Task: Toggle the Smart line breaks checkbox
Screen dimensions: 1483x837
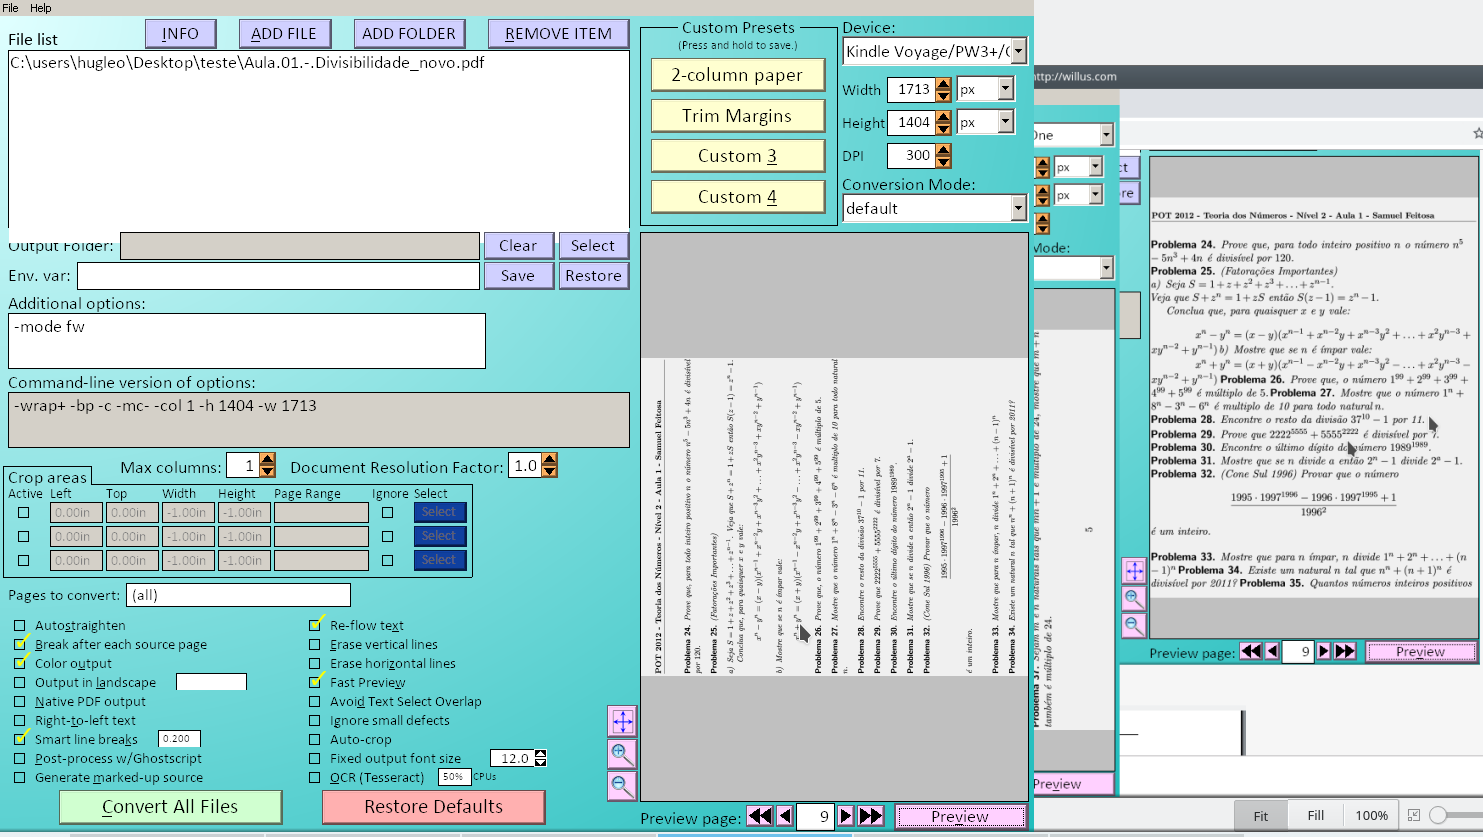Action: coord(20,740)
